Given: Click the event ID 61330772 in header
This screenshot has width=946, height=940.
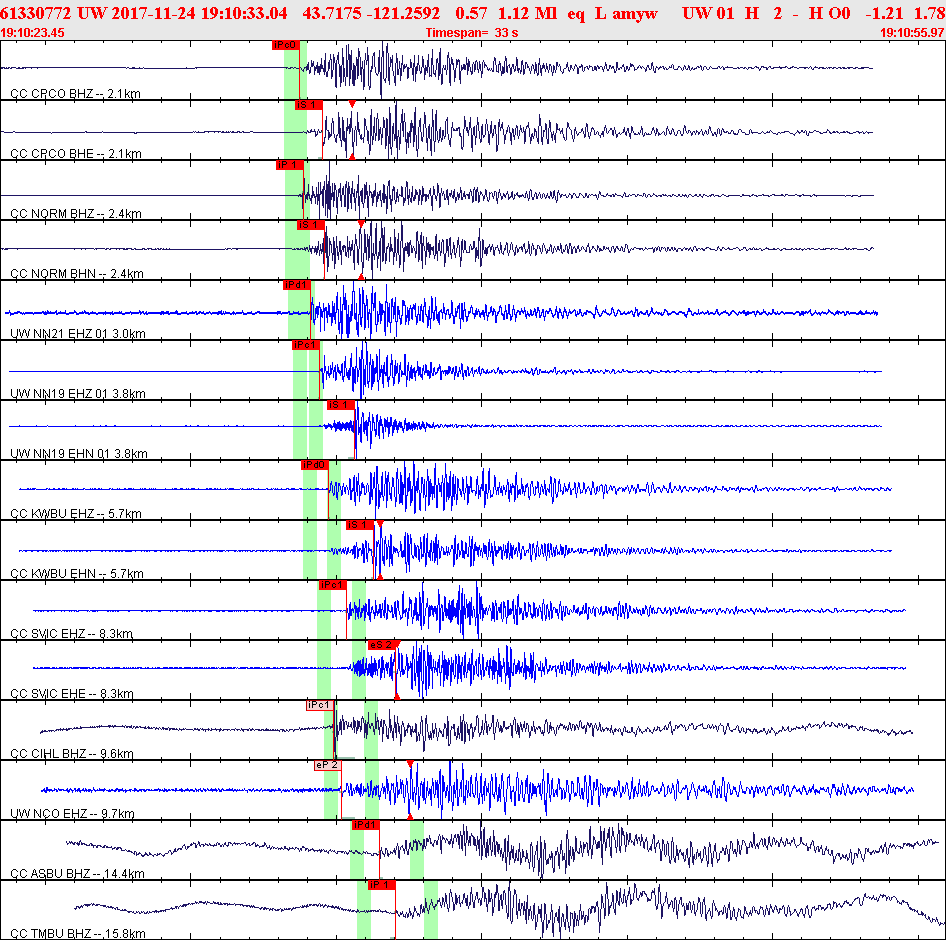Looking at the screenshot, I should coord(36,13).
